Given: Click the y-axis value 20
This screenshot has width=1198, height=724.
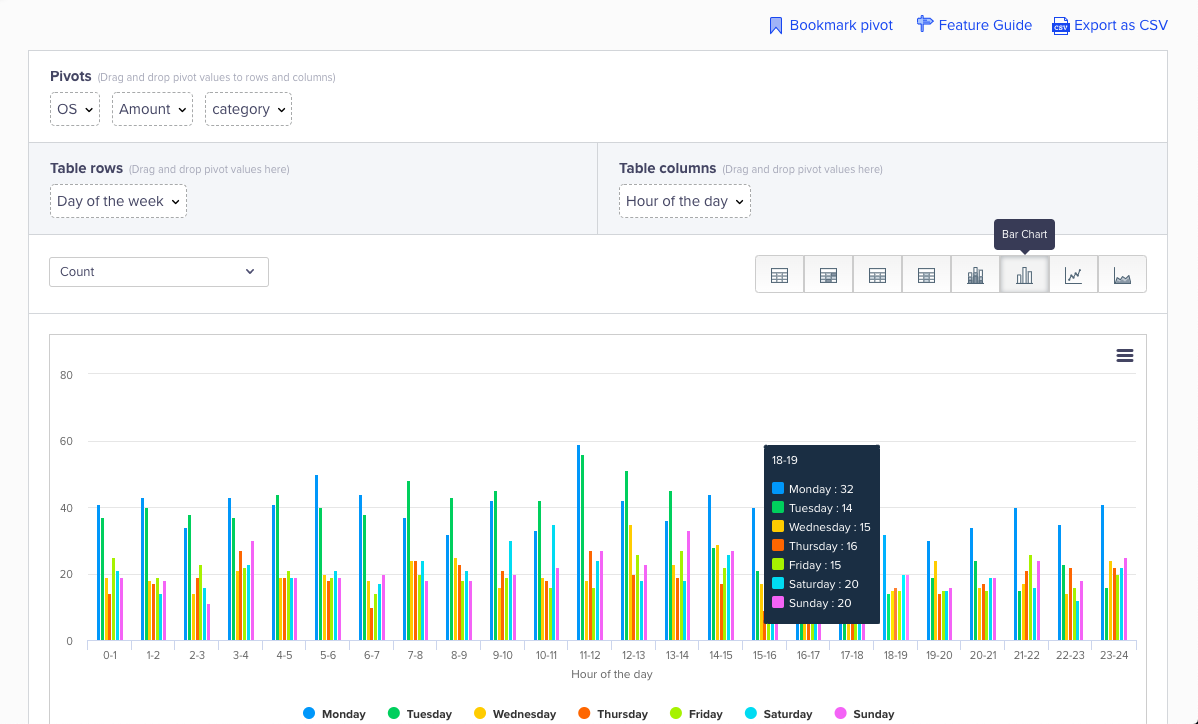Looking at the screenshot, I should tap(66, 574).
